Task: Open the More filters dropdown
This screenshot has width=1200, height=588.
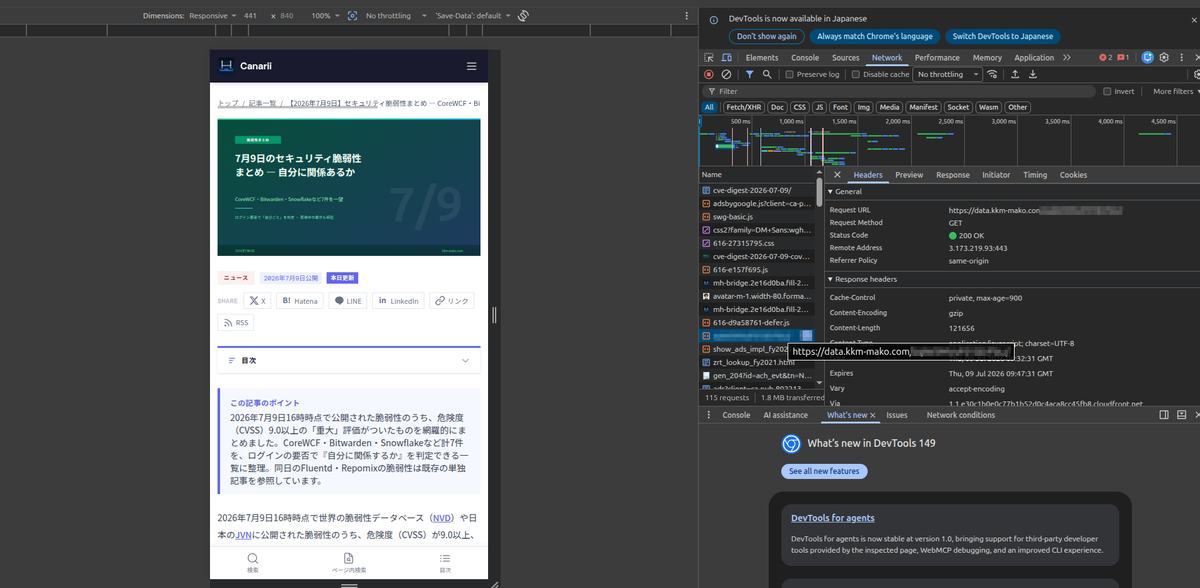Action: click(x=1174, y=91)
